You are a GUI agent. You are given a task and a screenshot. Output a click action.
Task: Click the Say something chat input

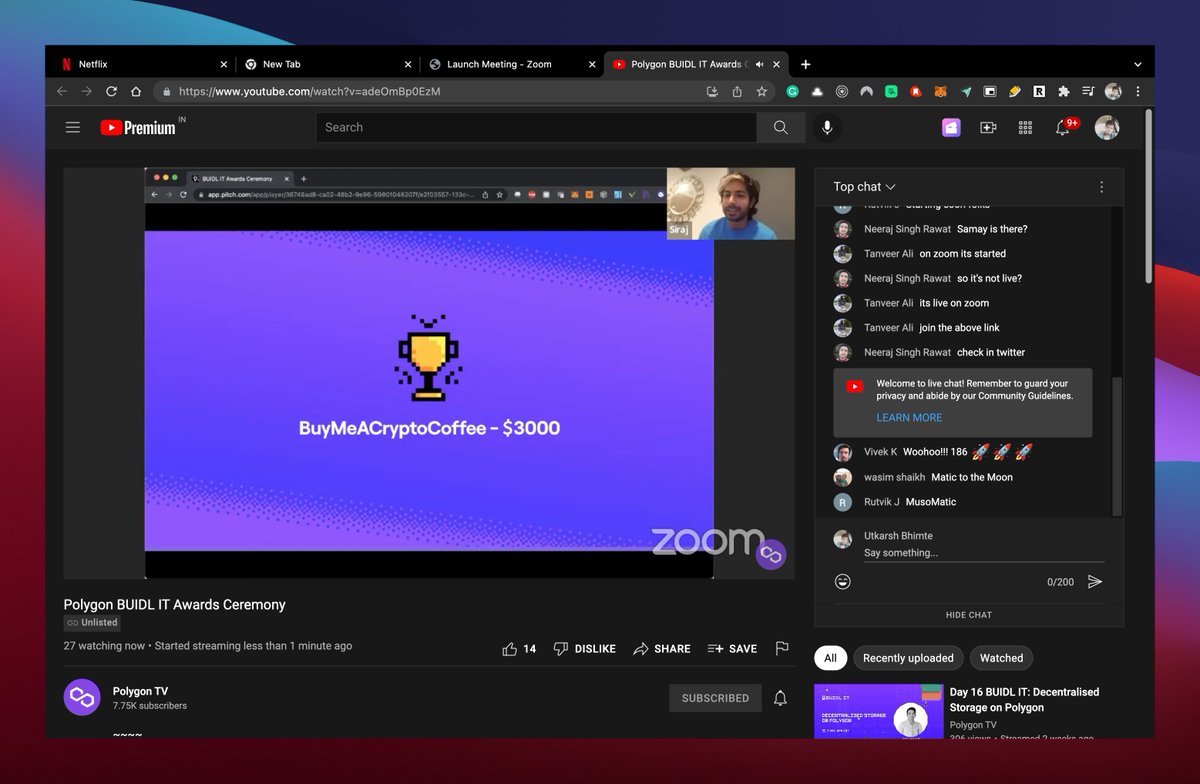[984, 553]
